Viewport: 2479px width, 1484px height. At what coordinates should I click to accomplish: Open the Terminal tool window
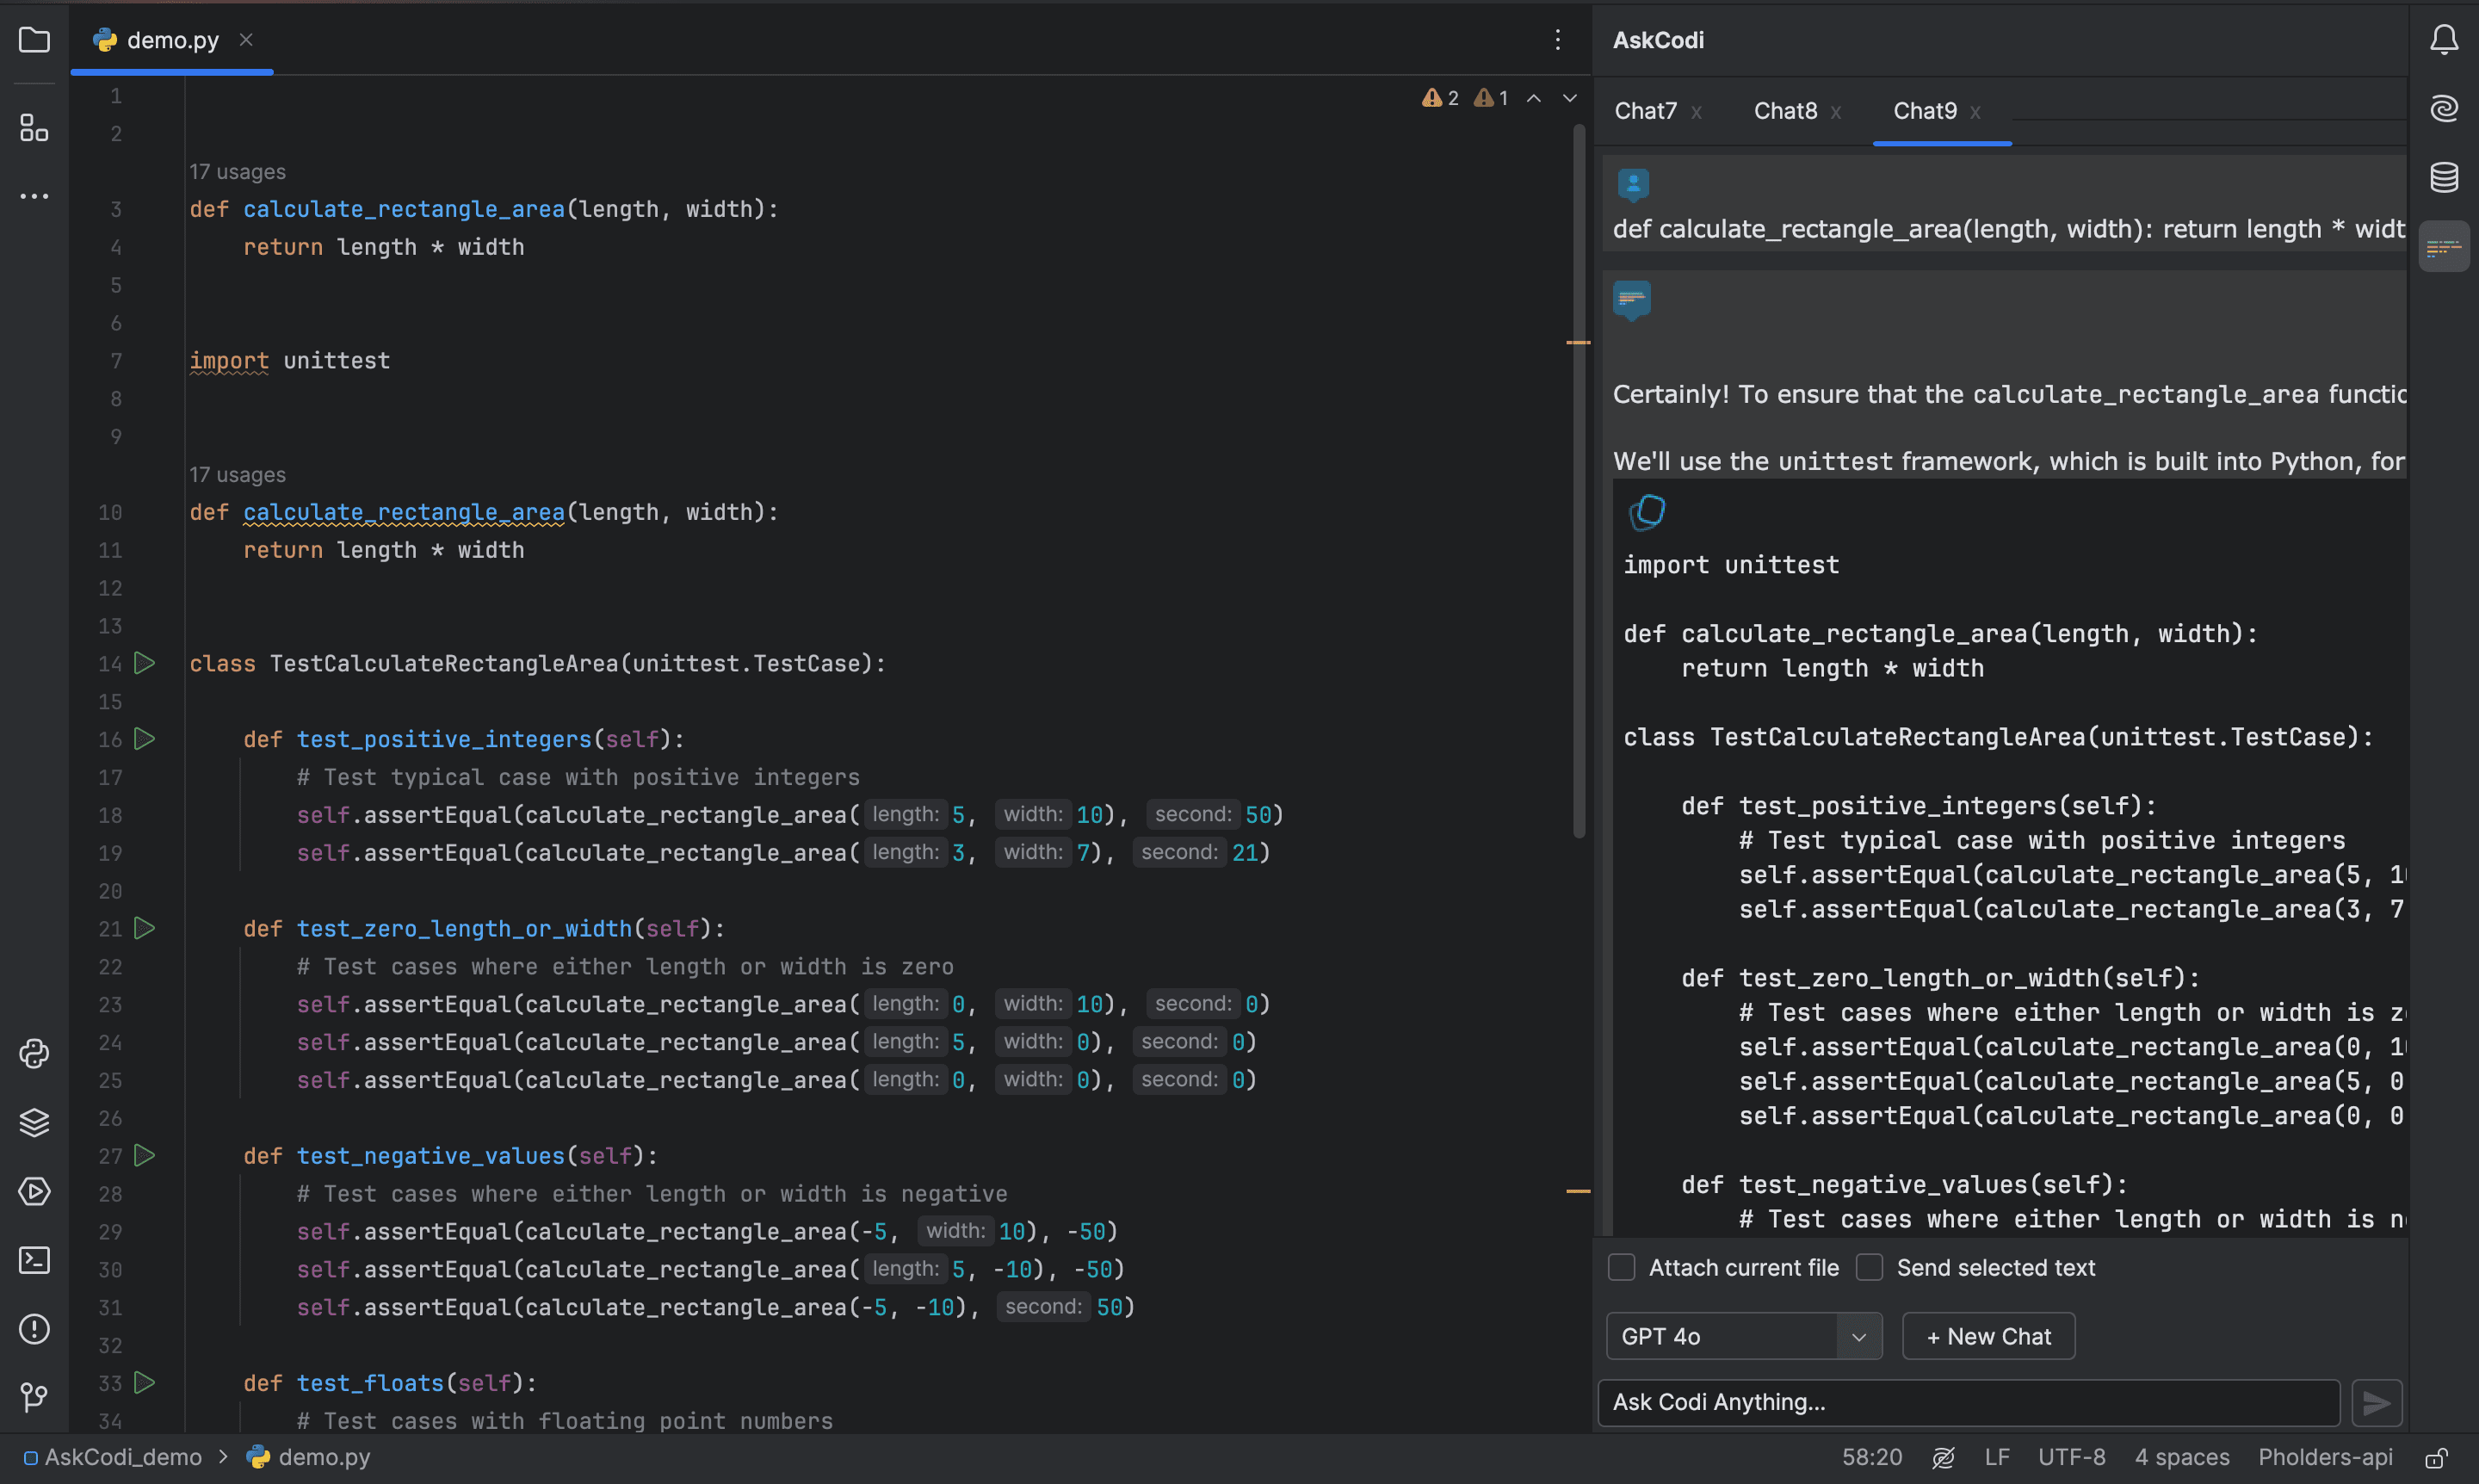click(x=34, y=1260)
